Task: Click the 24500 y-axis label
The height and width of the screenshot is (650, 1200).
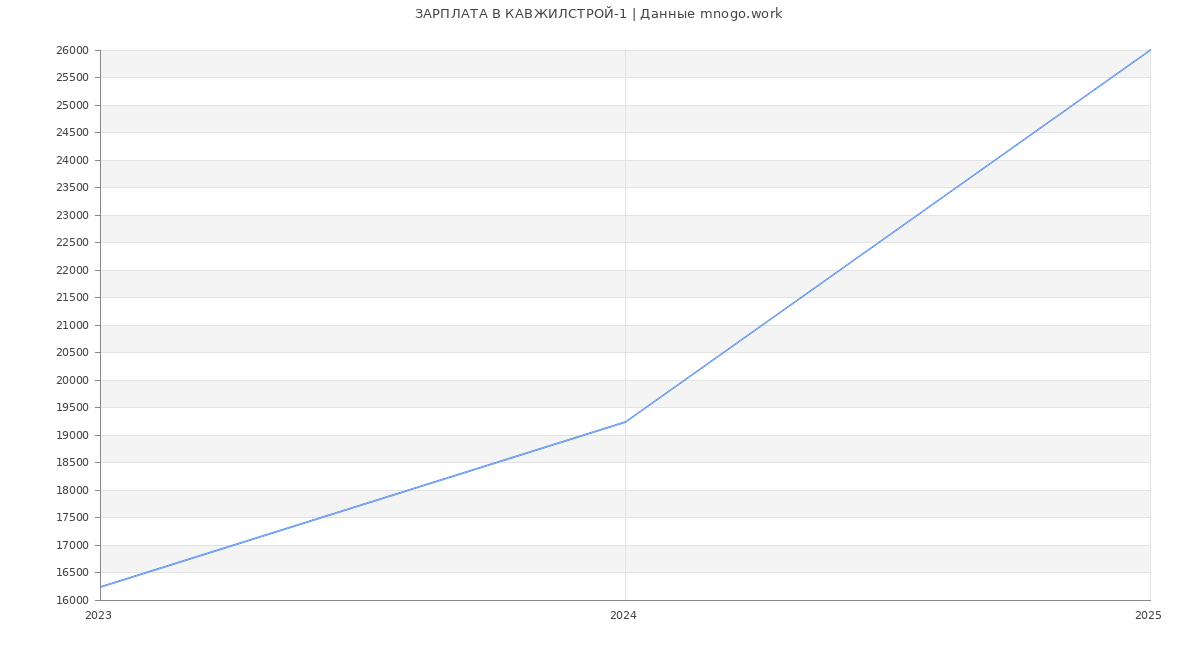Action: (72, 133)
